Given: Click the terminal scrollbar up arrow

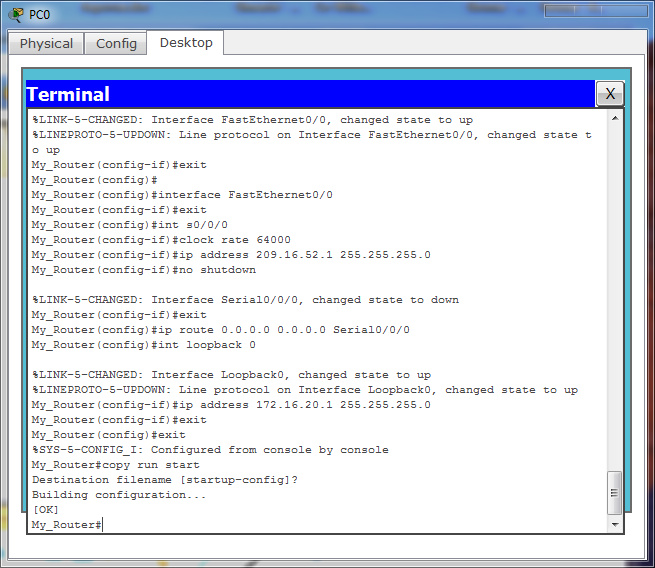Looking at the screenshot, I should tap(615, 119).
